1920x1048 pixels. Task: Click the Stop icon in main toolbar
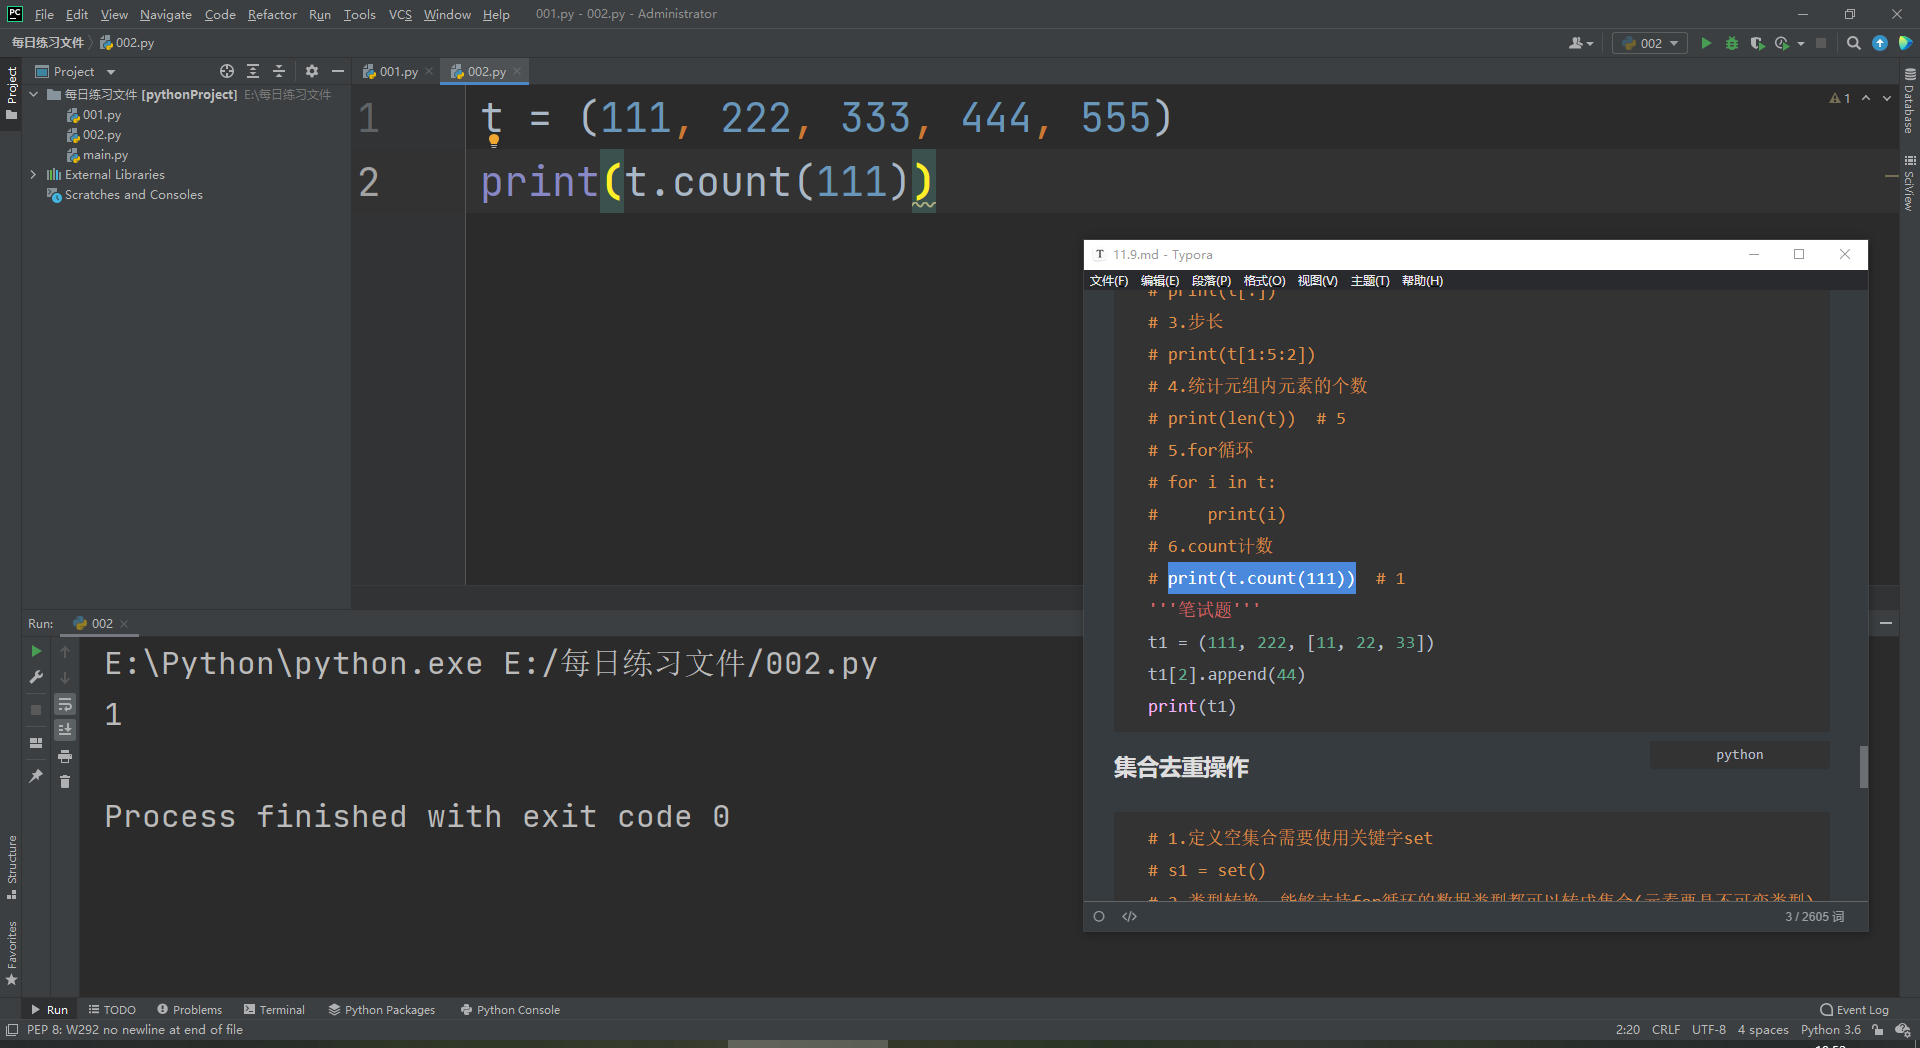[x=1821, y=43]
